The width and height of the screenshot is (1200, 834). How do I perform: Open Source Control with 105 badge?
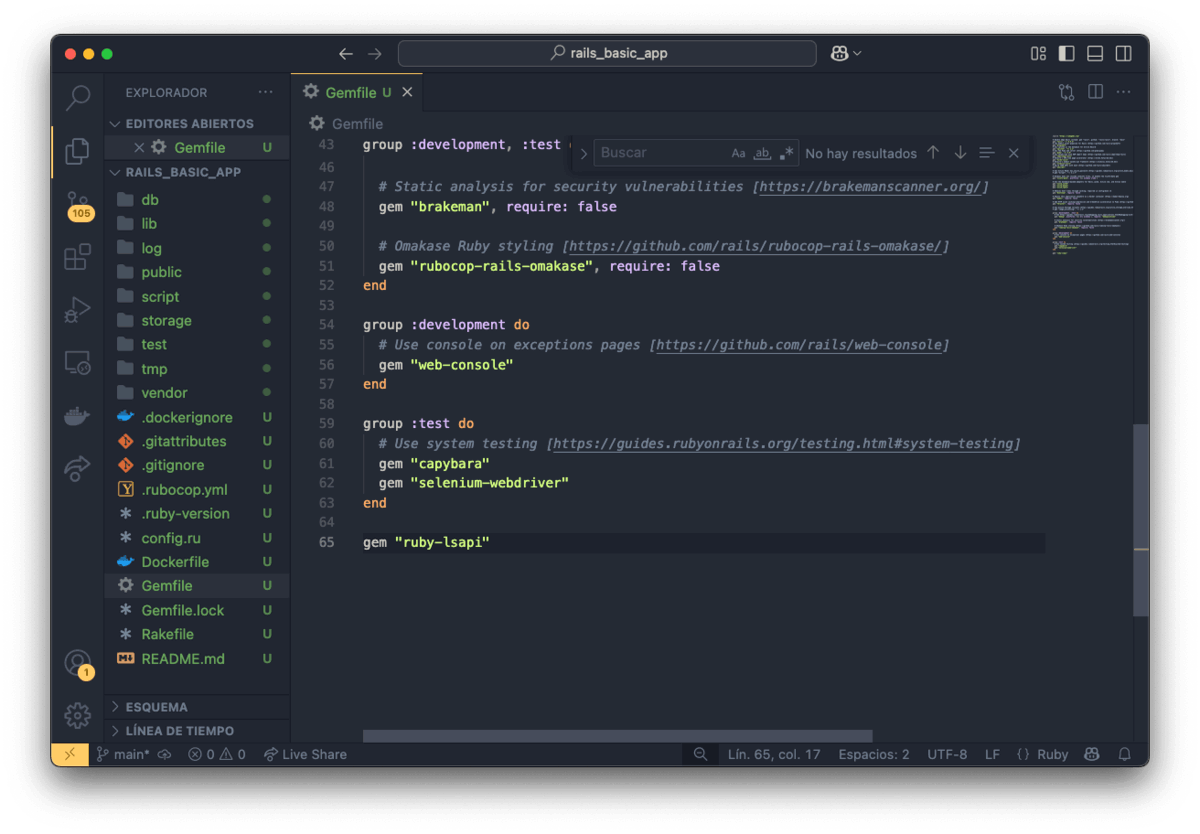tap(78, 205)
